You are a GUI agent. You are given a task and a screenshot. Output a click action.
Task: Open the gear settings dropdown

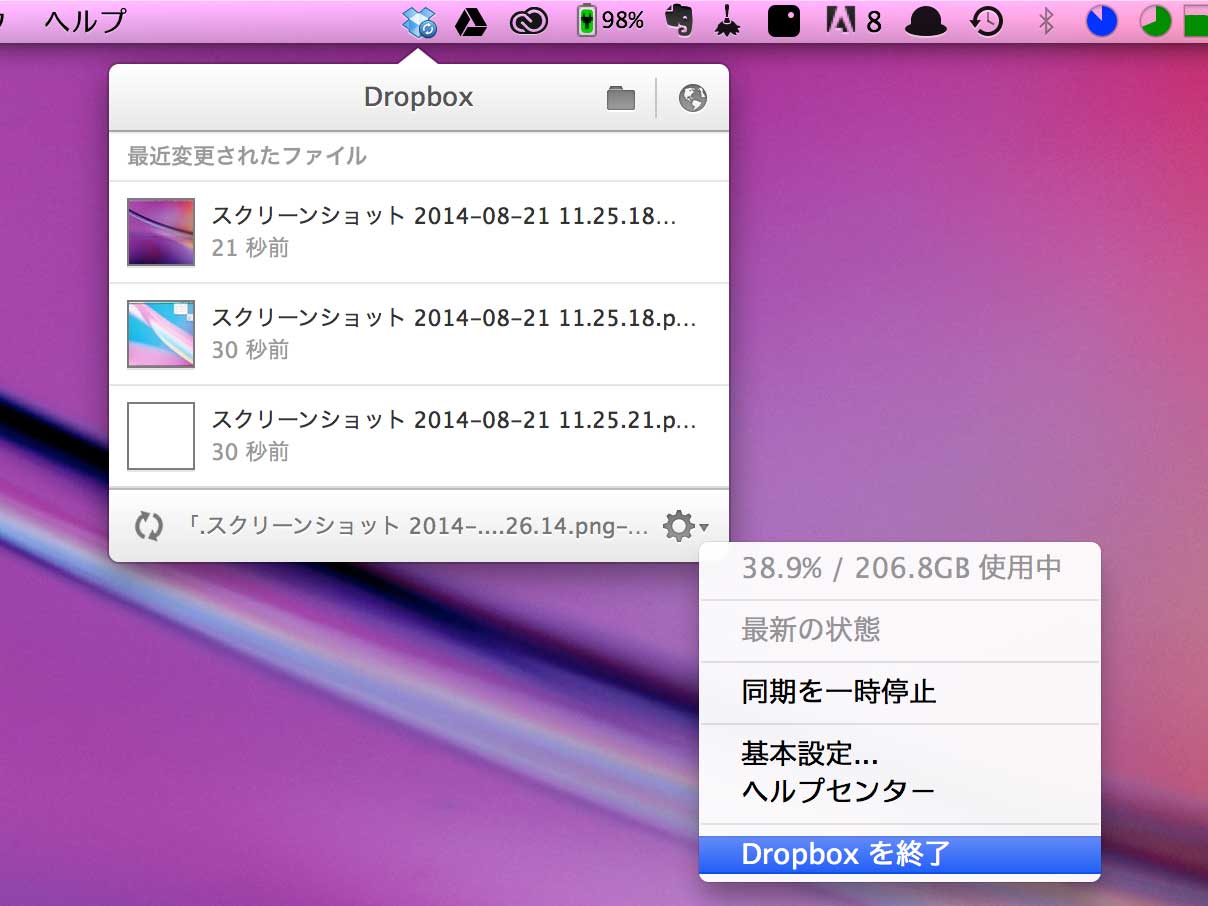[686, 525]
